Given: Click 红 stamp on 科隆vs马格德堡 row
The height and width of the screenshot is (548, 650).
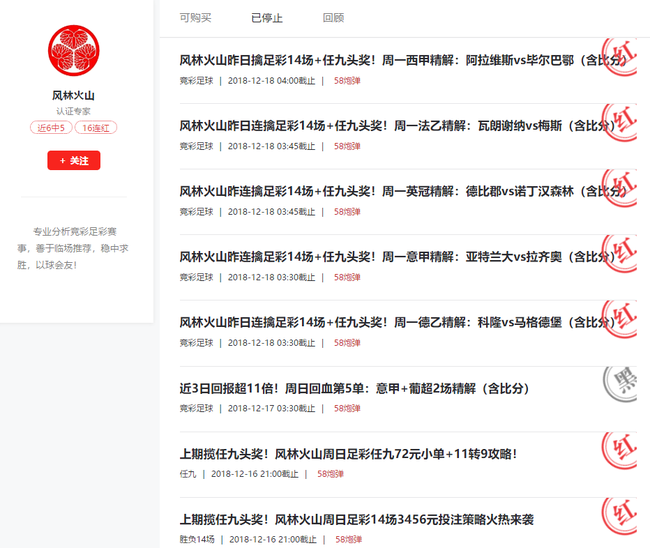Looking at the screenshot, I should click(x=619, y=319).
